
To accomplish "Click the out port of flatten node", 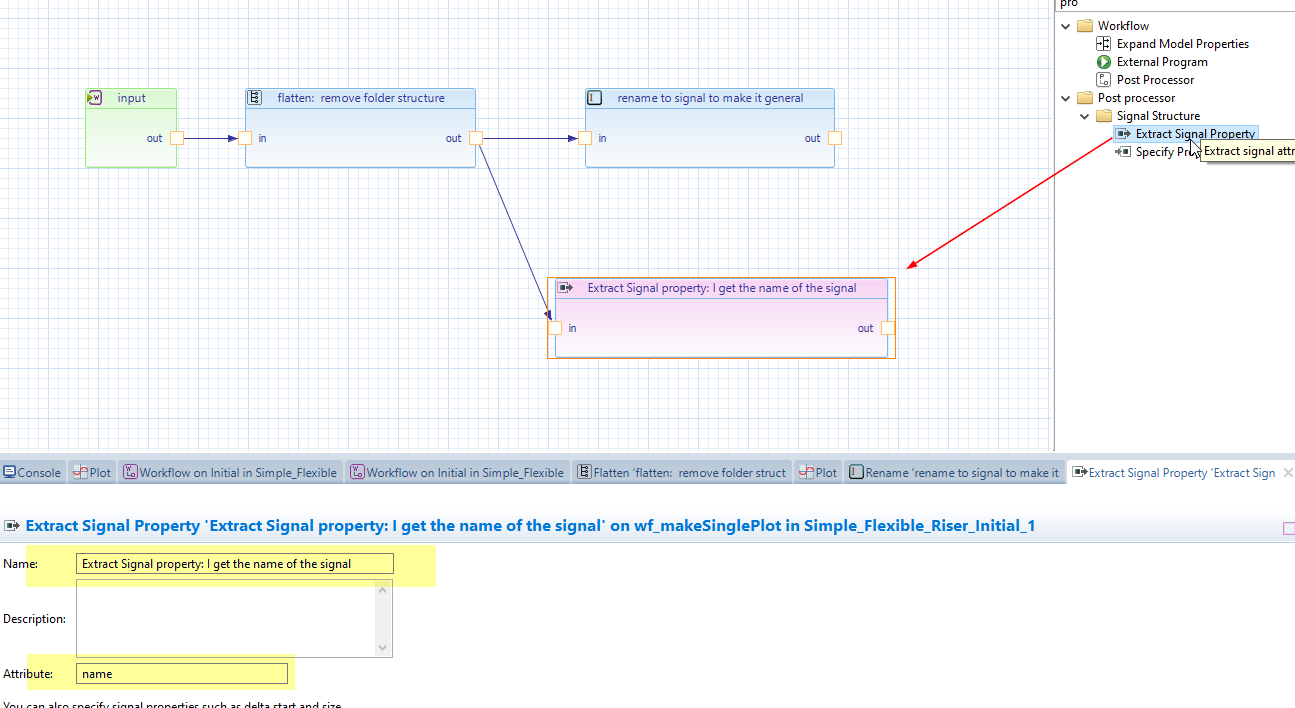I will [x=476, y=138].
